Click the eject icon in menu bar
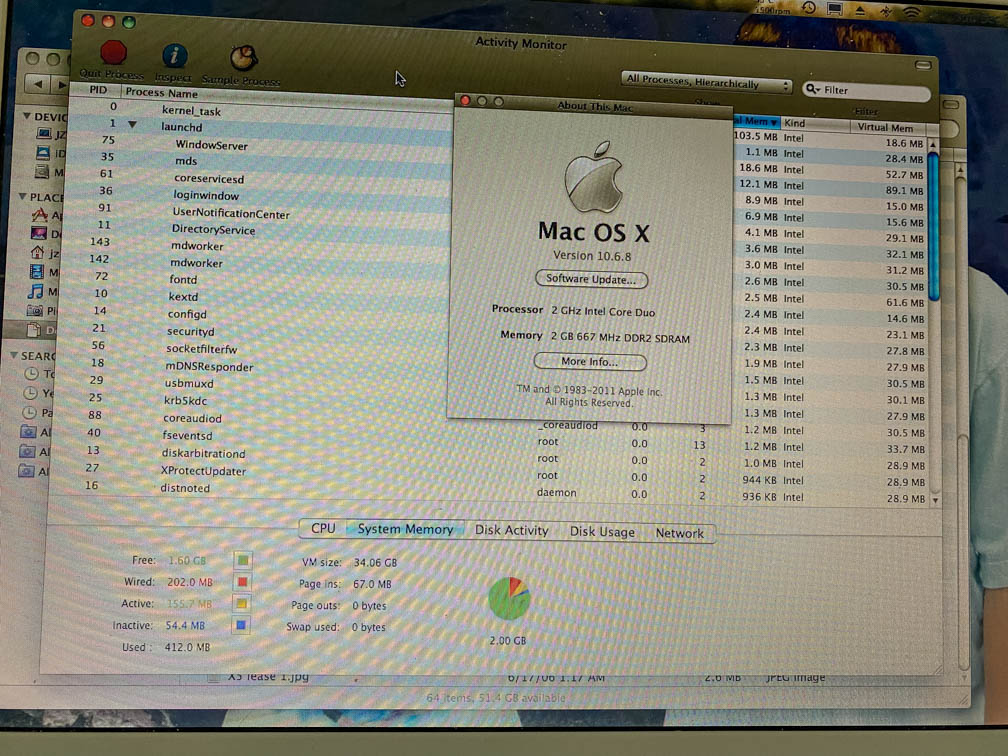Screen dimensions: 1008x756 860,10
